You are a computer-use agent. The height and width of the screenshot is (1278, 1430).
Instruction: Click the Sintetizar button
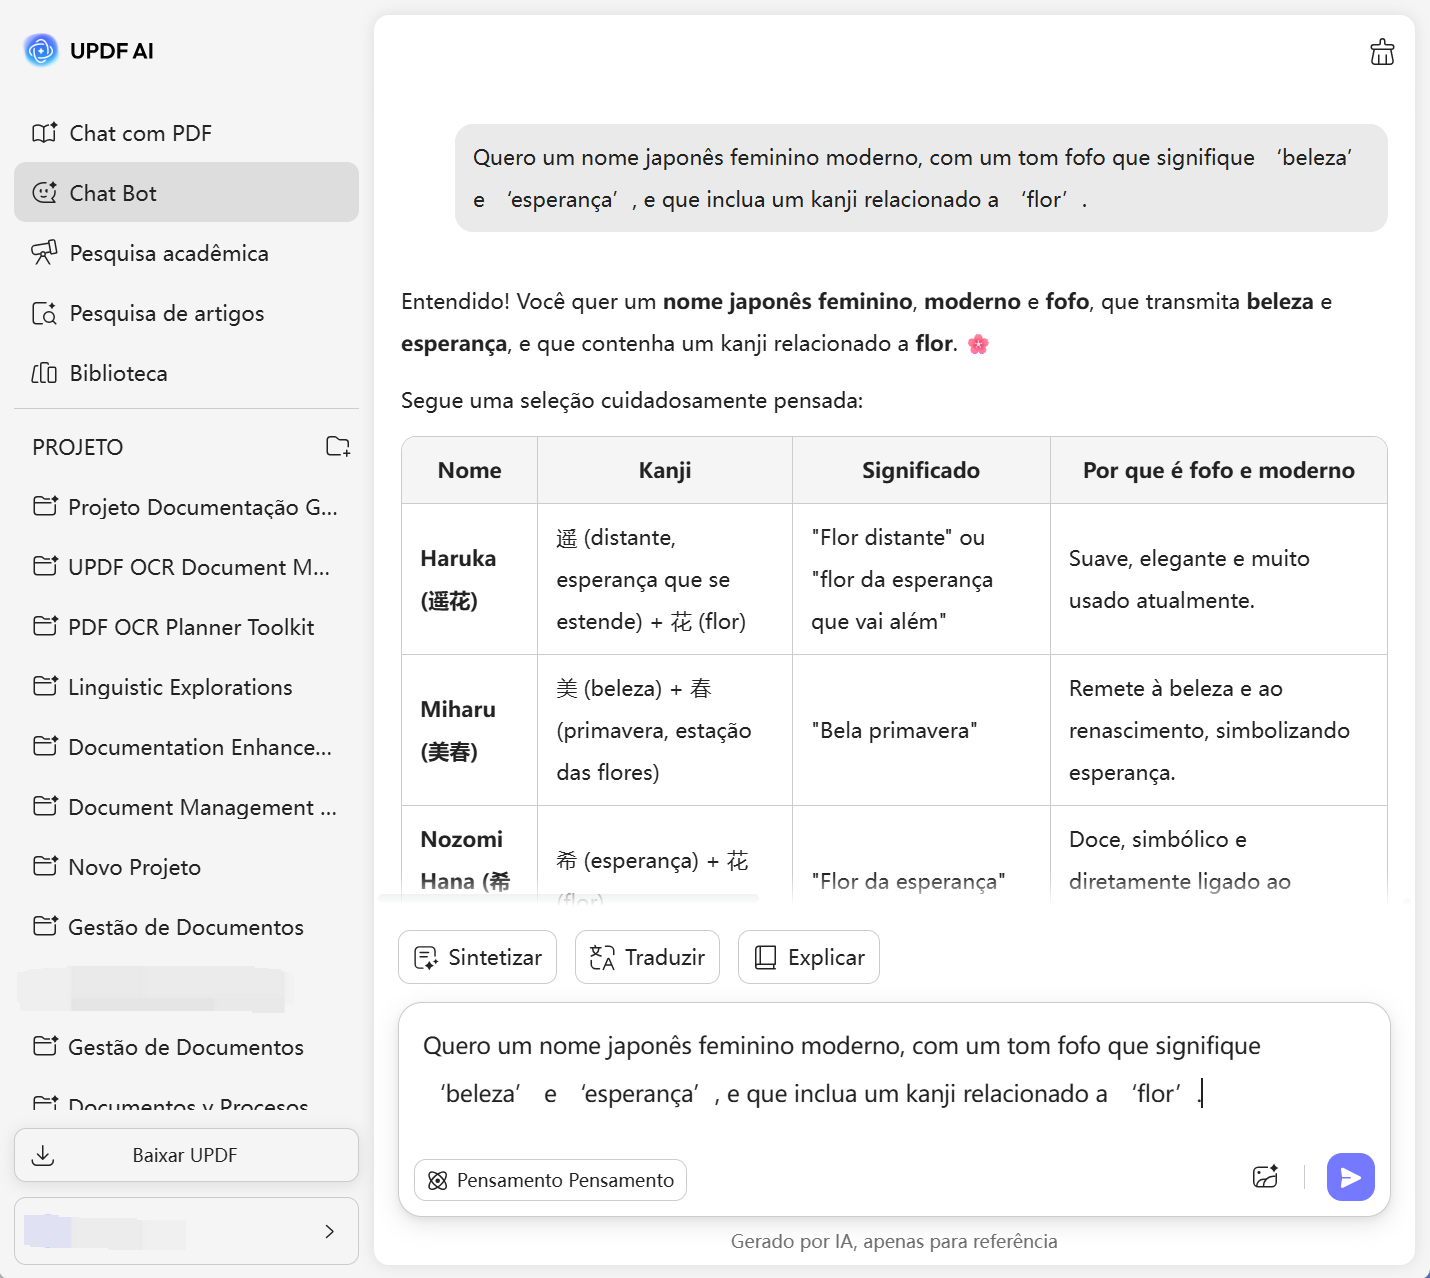pyautogui.click(x=477, y=958)
